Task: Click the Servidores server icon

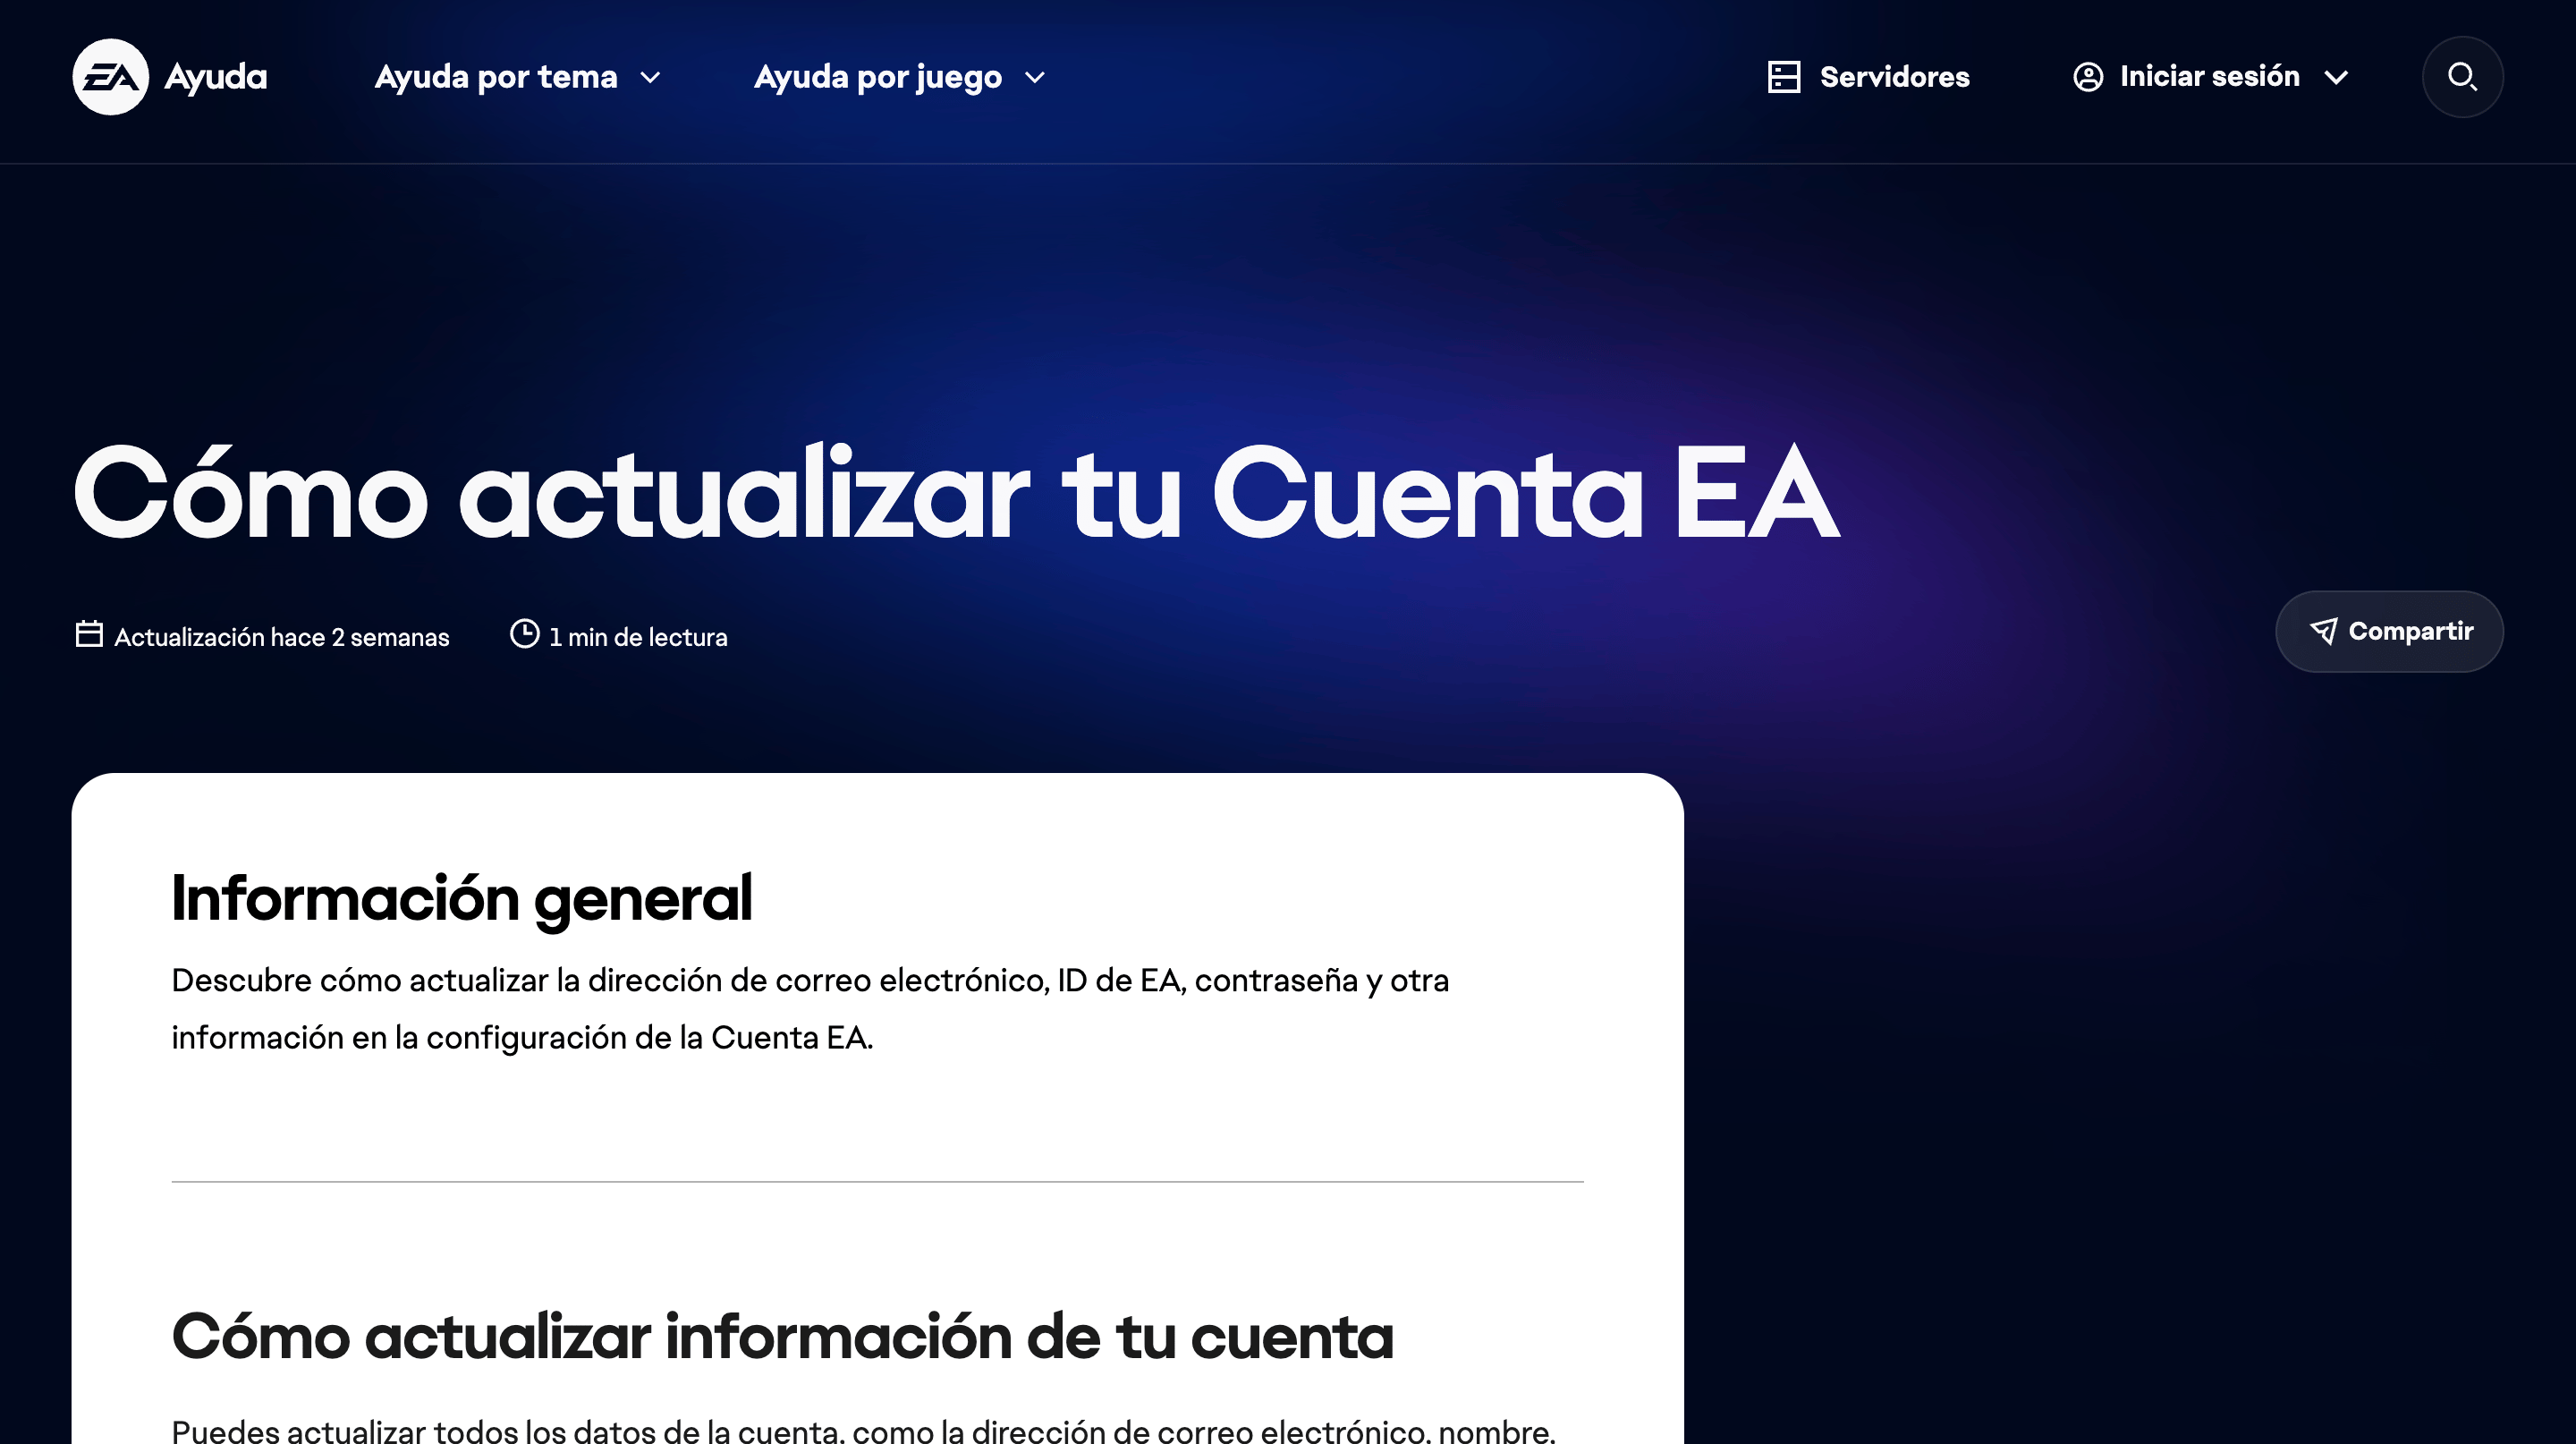Action: point(1783,77)
